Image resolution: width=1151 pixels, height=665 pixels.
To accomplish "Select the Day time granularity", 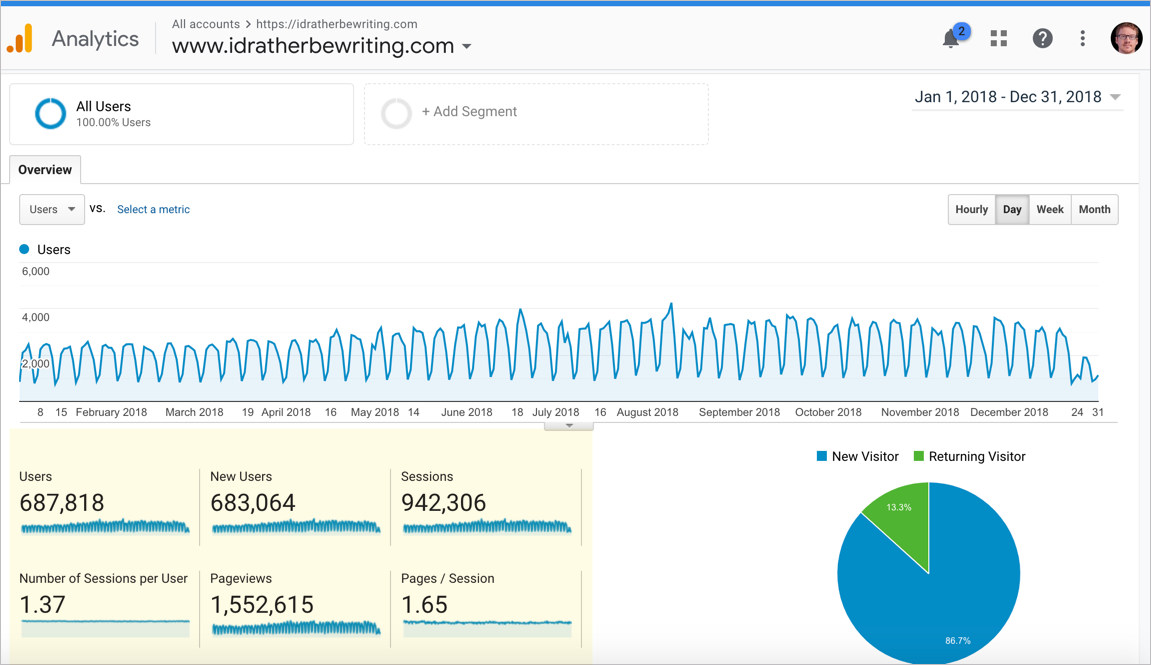I will 1012,209.
